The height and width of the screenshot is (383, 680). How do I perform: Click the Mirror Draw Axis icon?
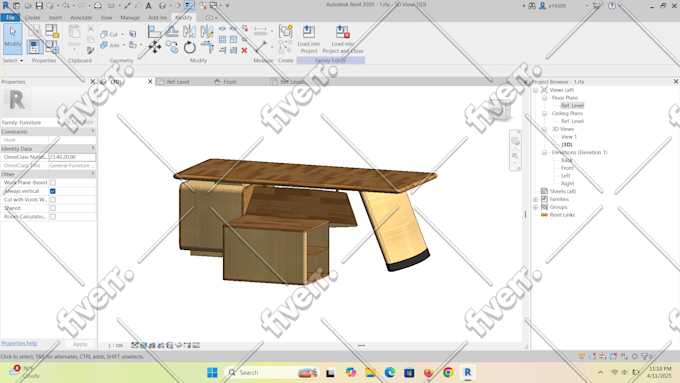[x=207, y=31]
